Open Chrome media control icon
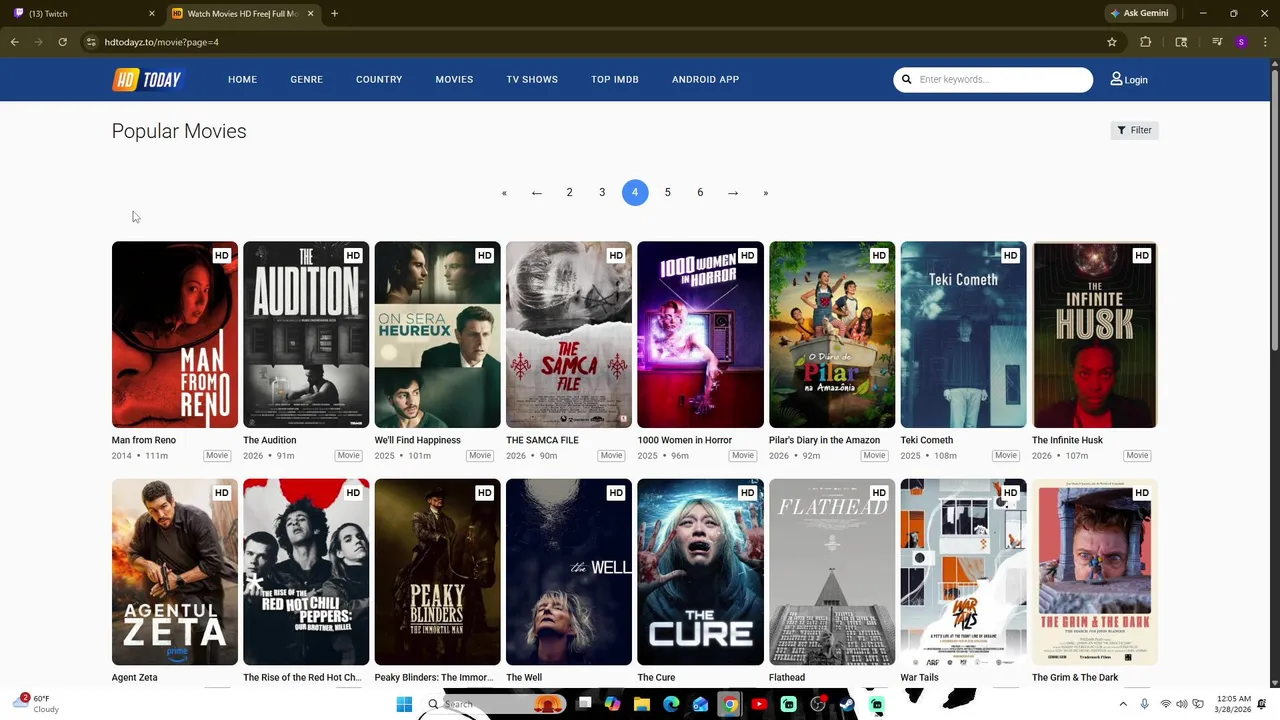1280x720 pixels. click(1217, 42)
